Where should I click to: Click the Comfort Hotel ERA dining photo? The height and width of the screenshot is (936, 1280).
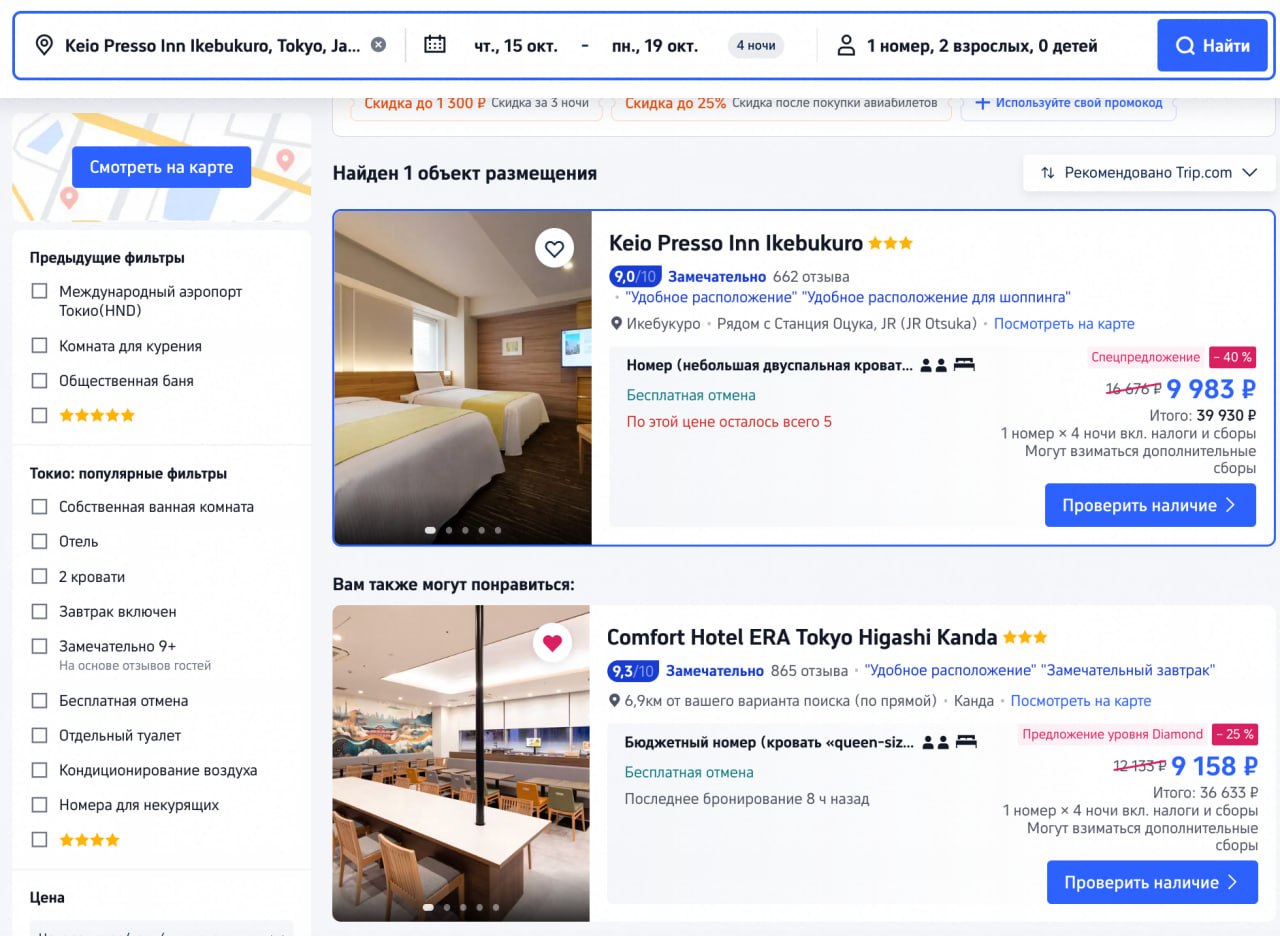tap(461, 763)
